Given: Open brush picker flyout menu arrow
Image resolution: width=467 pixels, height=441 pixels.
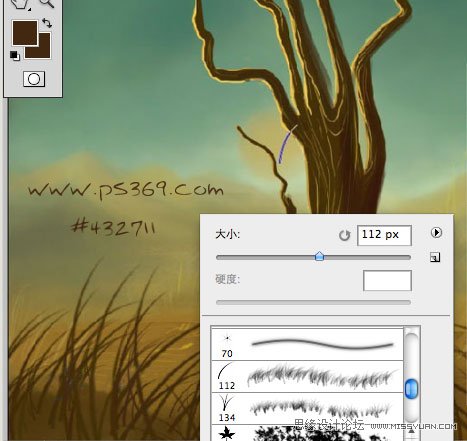Looking at the screenshot, I should pos(436,232).
